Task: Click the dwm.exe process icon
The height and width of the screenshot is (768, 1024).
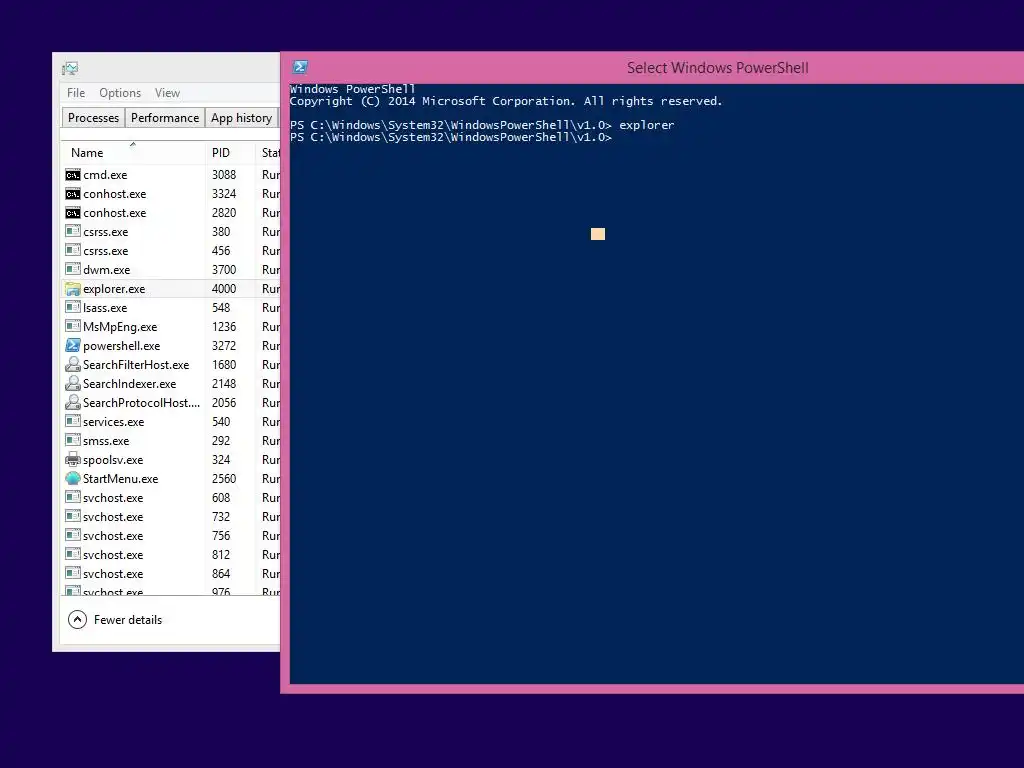Action: [72, 269]
